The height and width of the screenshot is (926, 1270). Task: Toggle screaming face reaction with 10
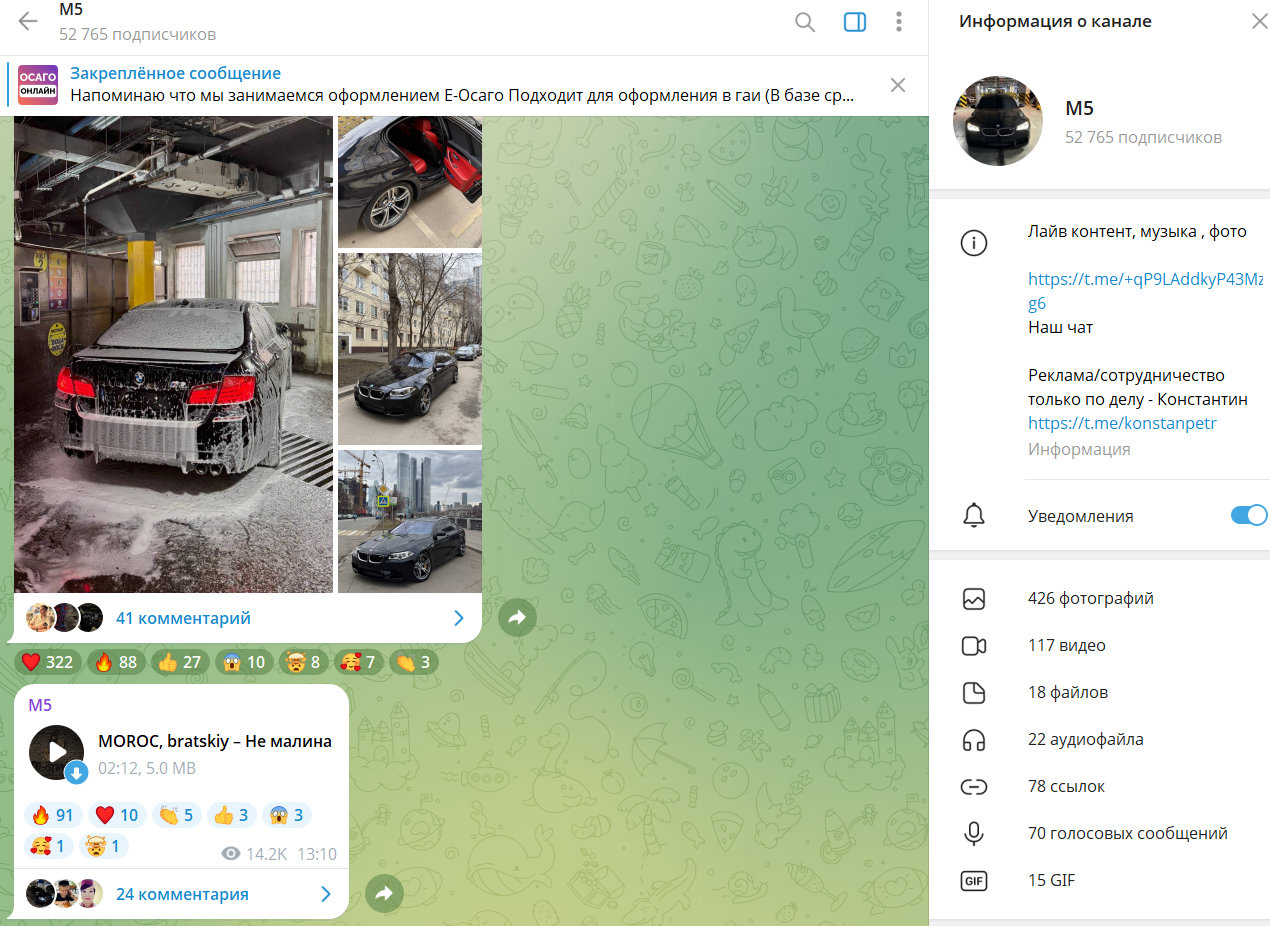click(243, 662)
